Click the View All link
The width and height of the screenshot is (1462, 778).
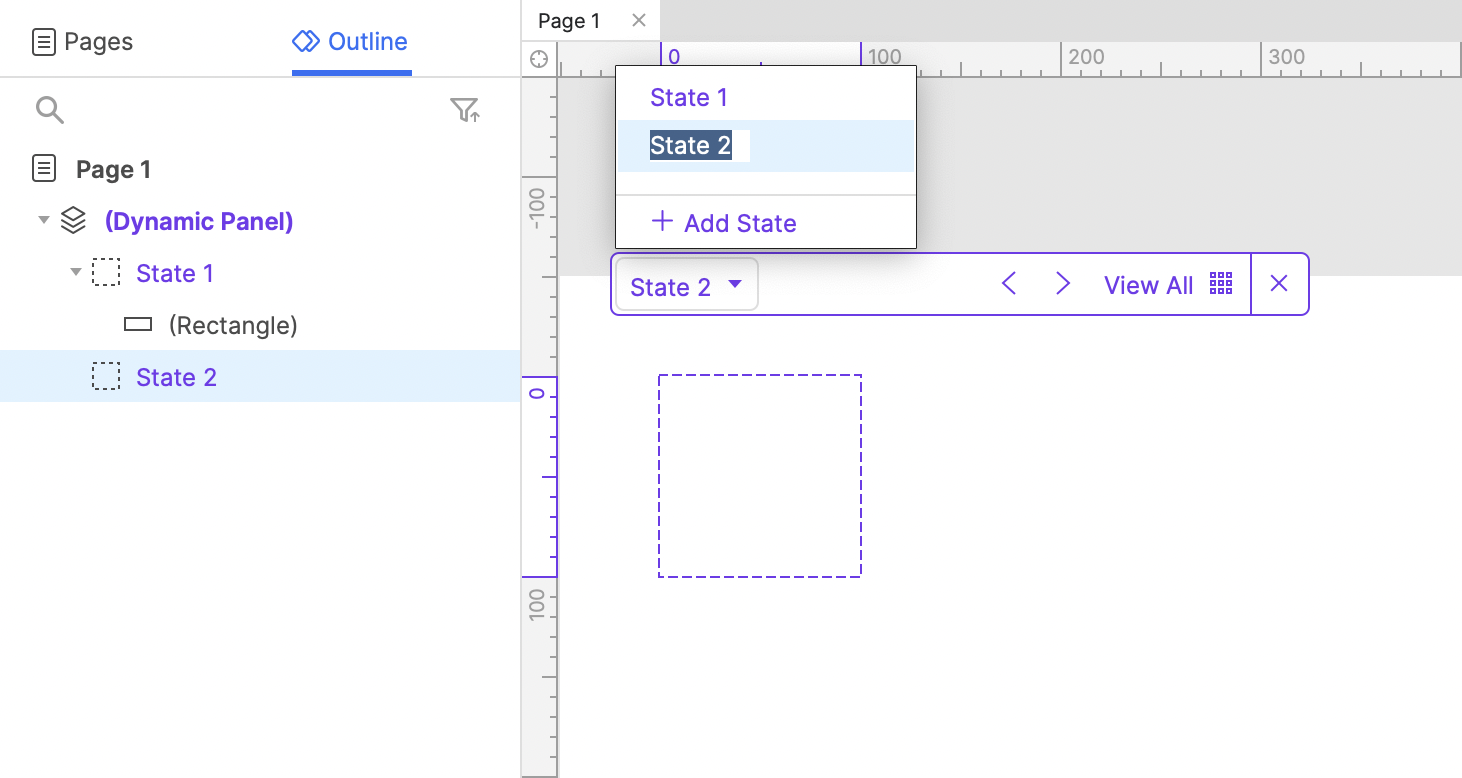click(x=1148, y=286)
